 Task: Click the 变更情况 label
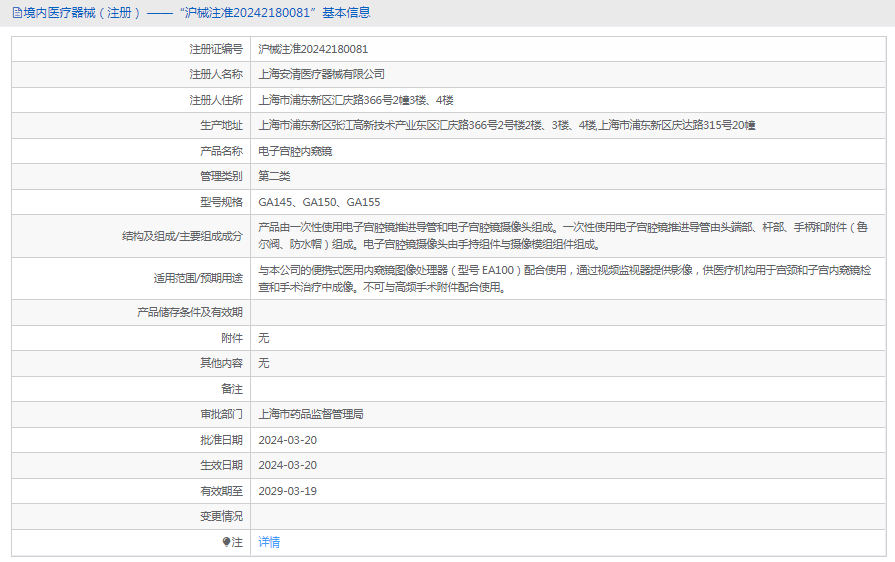pyautogui.click(x=221, y=516)
